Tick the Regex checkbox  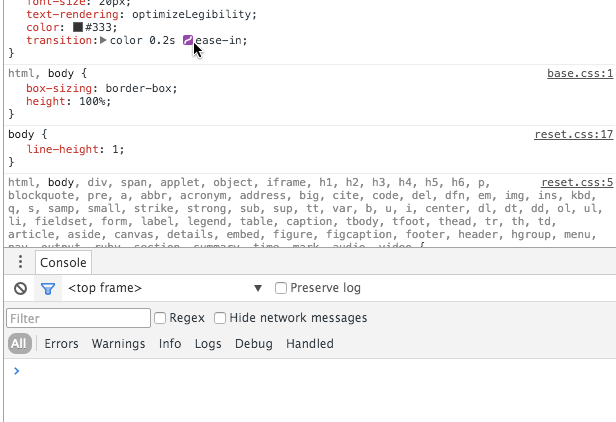[x=160, y=318]
